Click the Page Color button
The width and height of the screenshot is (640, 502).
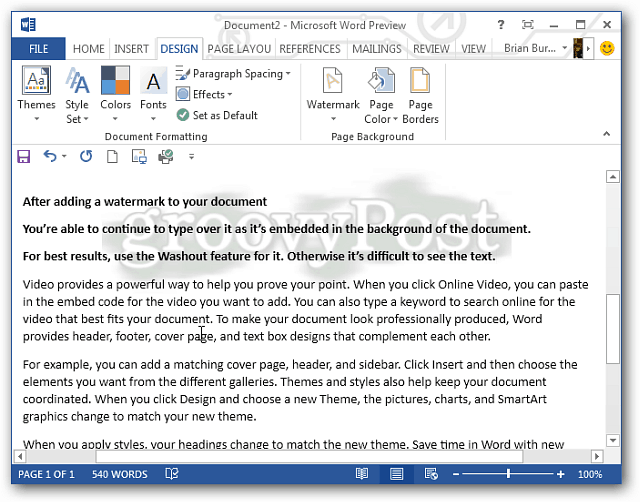381,95
